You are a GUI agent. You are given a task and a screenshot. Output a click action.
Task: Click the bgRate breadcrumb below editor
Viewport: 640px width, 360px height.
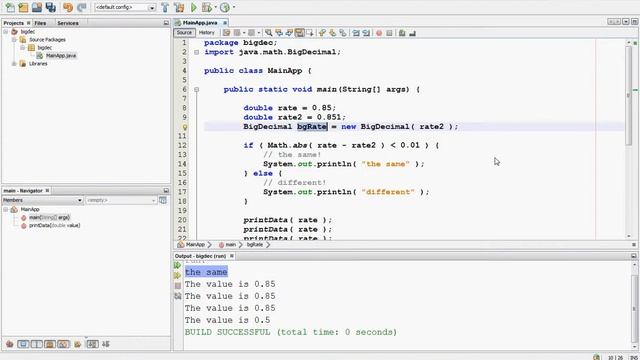pos(255,244)
